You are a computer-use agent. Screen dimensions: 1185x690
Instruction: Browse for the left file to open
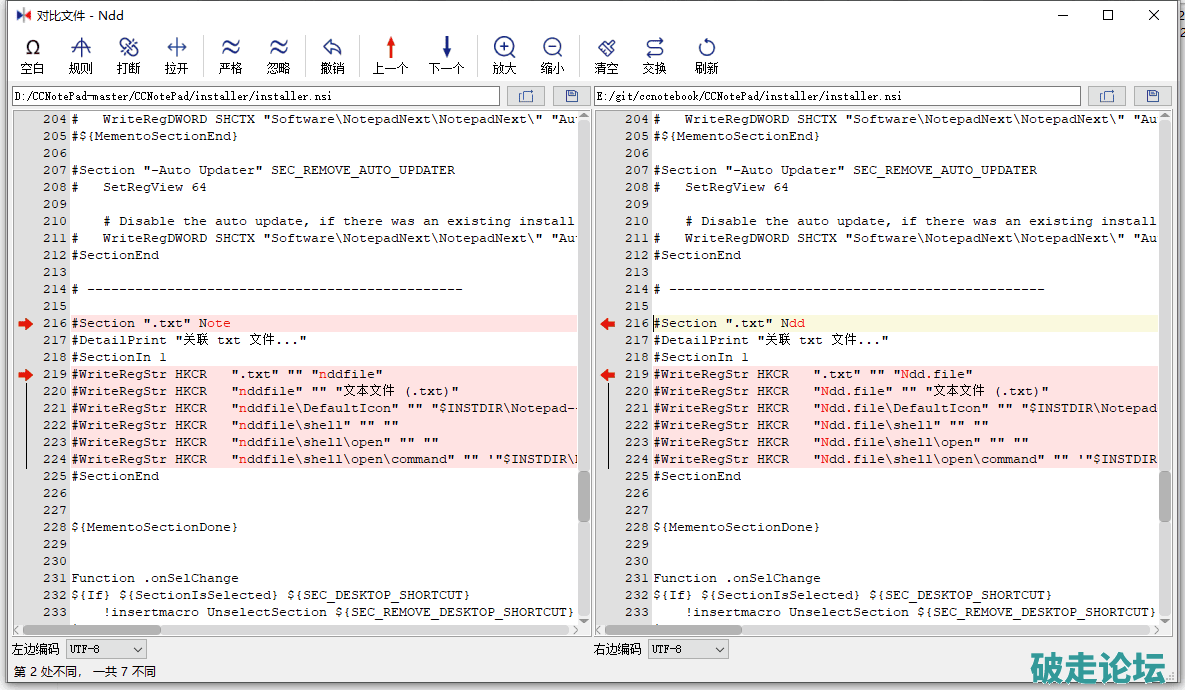pyautogui.click(x=526, y=96)
